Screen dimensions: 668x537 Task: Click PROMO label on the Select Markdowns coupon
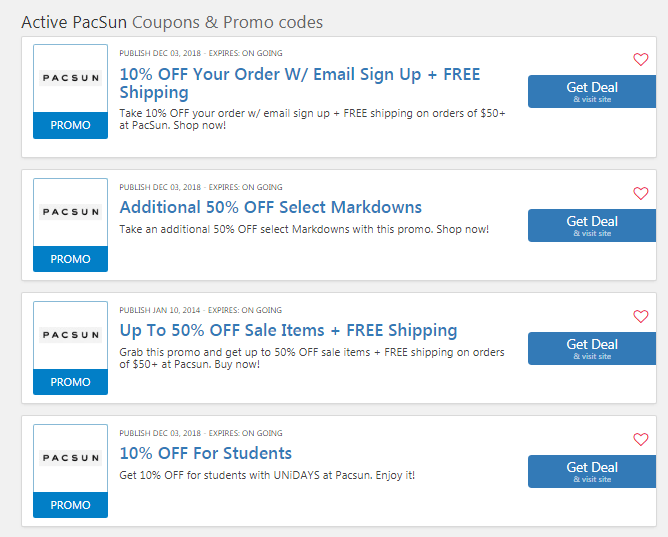[70, 259]
